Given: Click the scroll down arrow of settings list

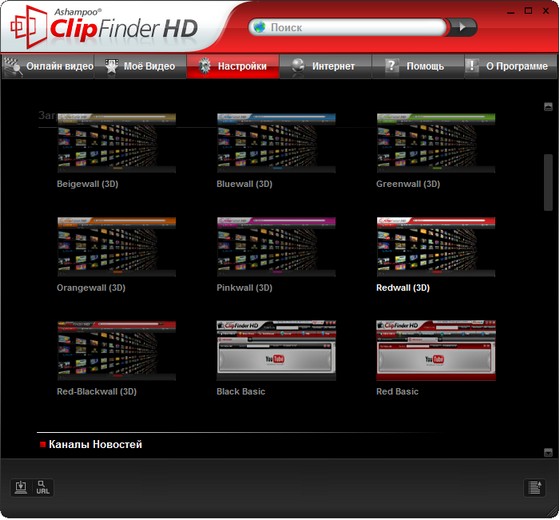Looking at the screenshot, I should 548,452.
